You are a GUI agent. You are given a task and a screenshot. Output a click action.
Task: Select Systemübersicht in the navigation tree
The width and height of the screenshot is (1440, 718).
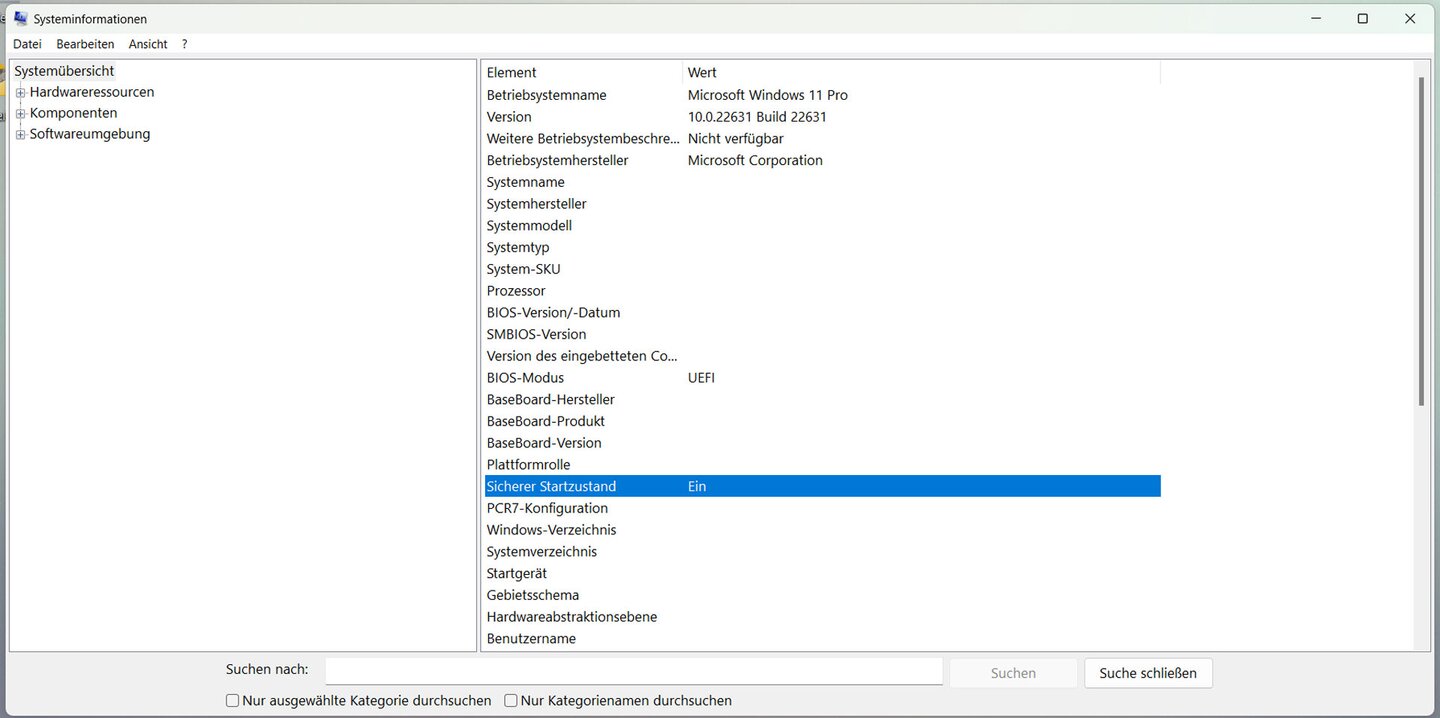[64, 70]
